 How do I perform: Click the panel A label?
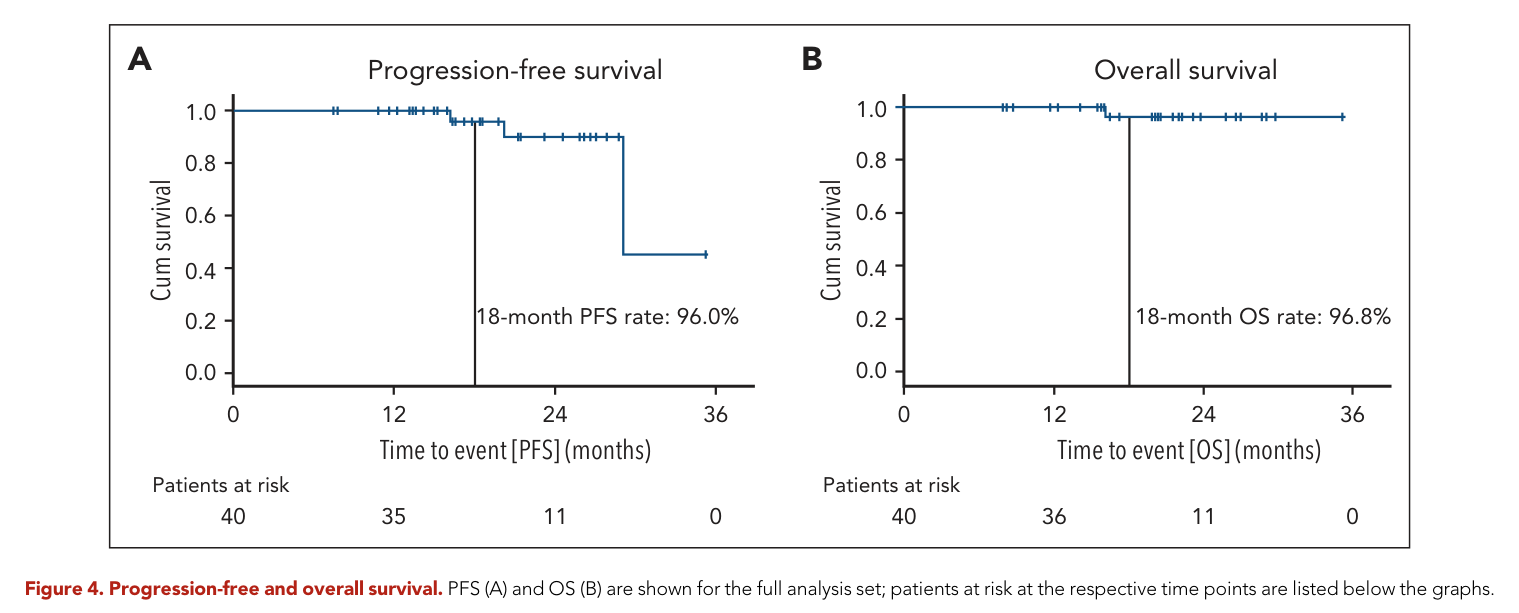click(140, 60)
